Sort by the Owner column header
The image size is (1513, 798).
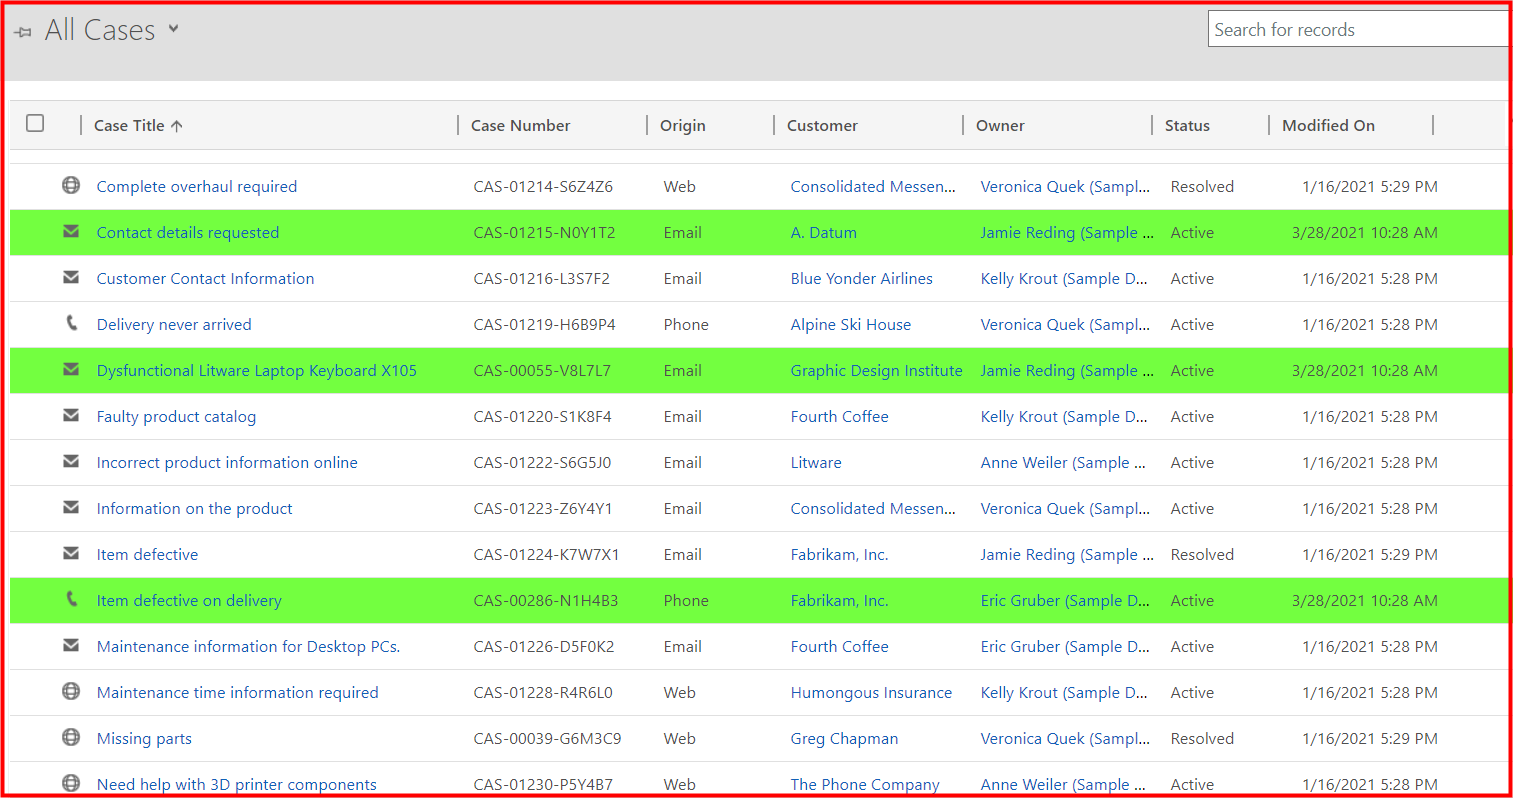point(1000,125)
